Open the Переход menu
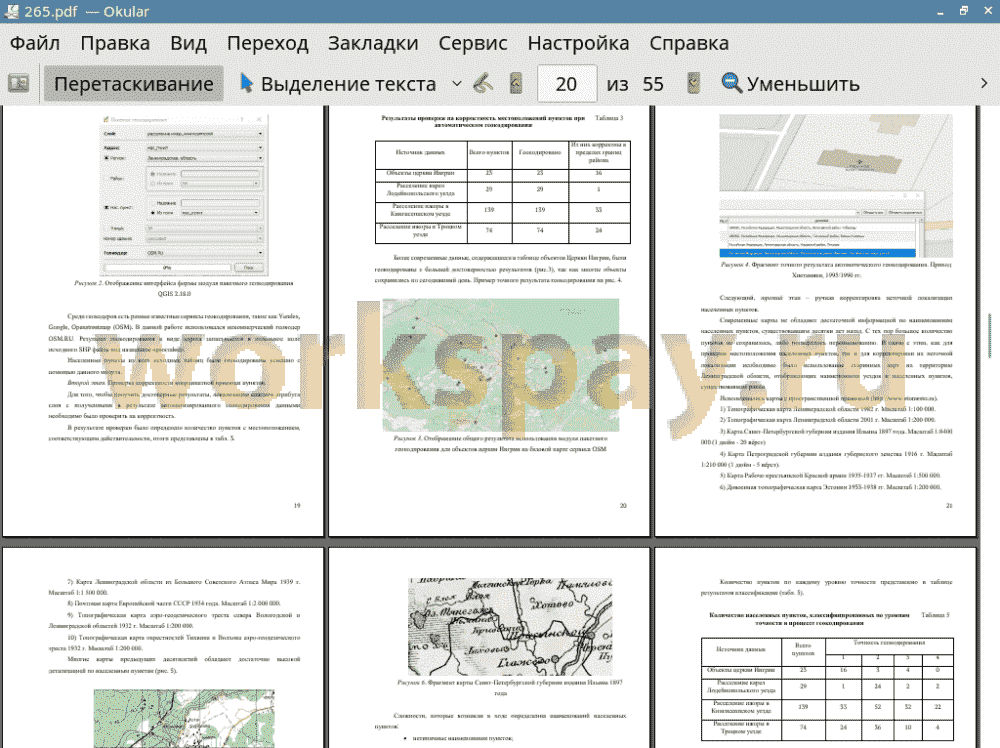Screen dimensions: 1000x748 [x=267, y=43]
